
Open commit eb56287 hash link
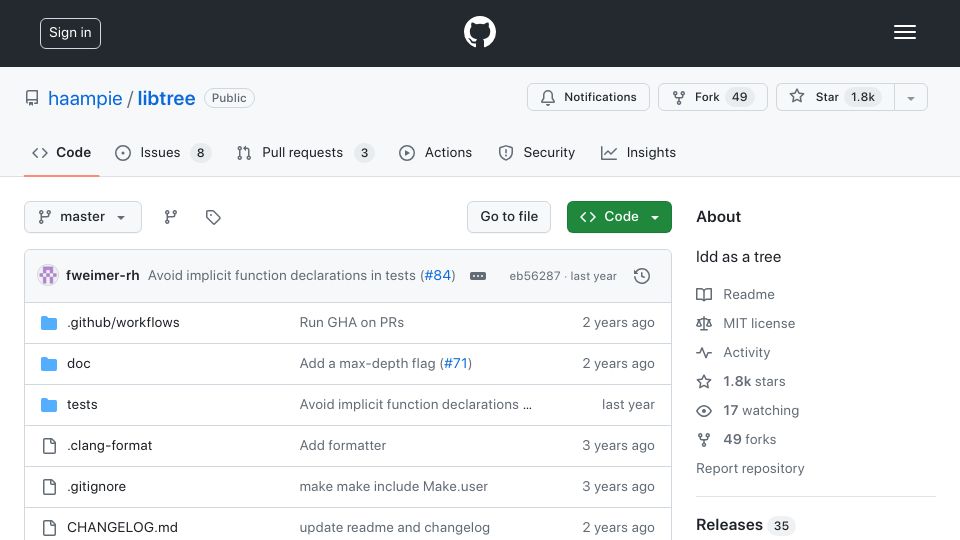click(x=534, y=276)
